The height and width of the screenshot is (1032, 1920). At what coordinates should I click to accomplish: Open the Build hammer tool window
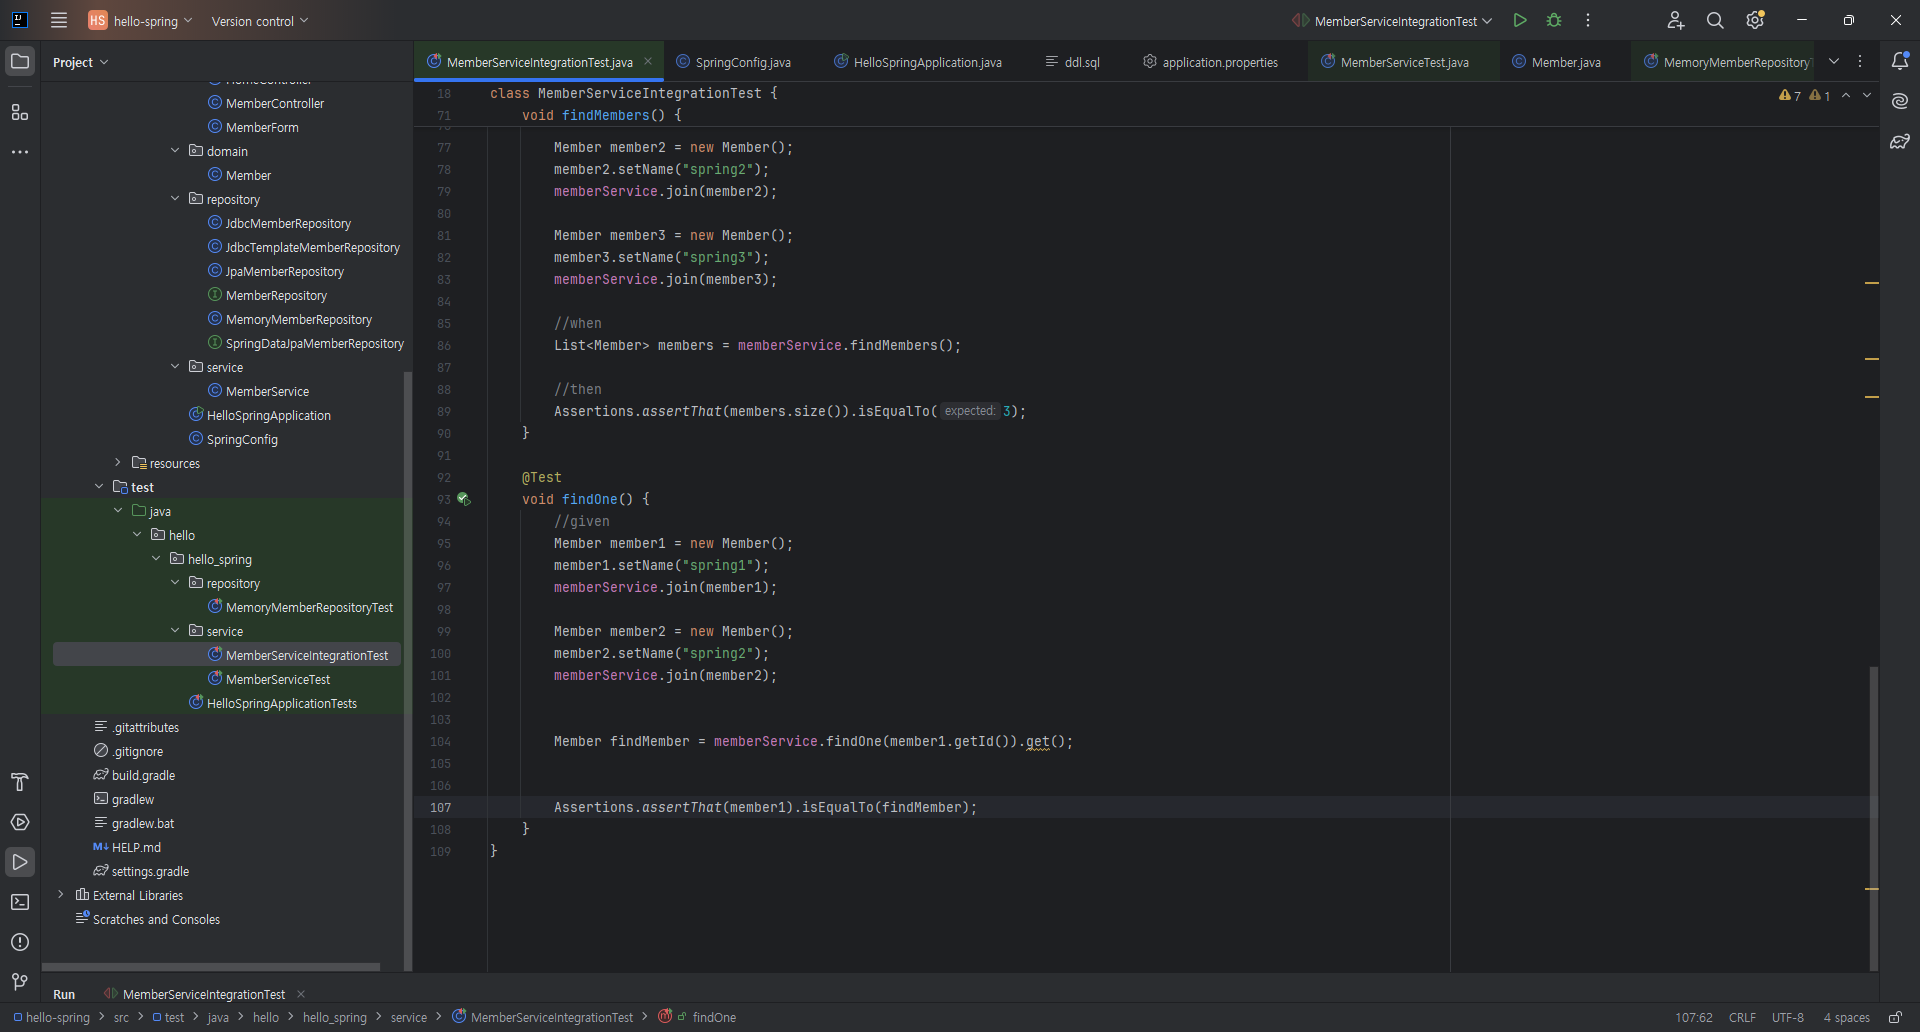(x=20, y=782)
